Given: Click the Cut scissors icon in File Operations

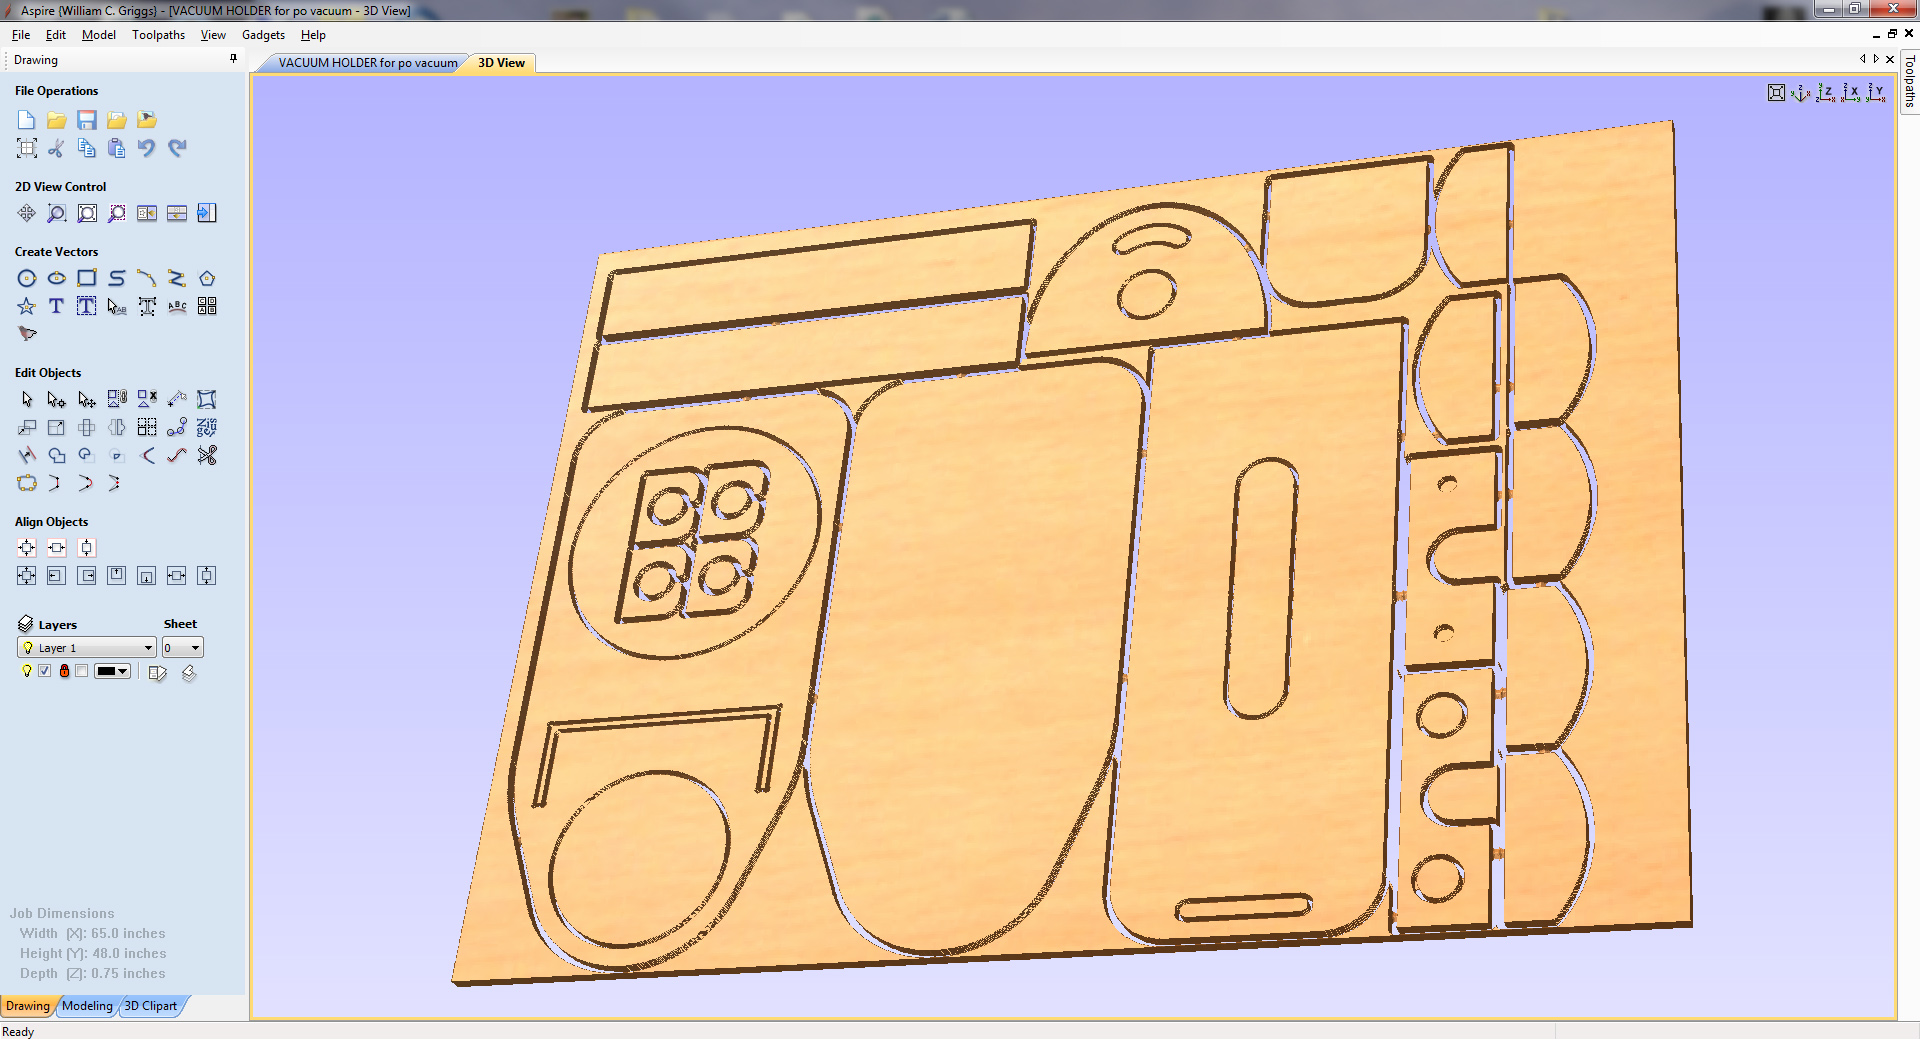Looking at the screenshot, I should [x=57, y=148].
